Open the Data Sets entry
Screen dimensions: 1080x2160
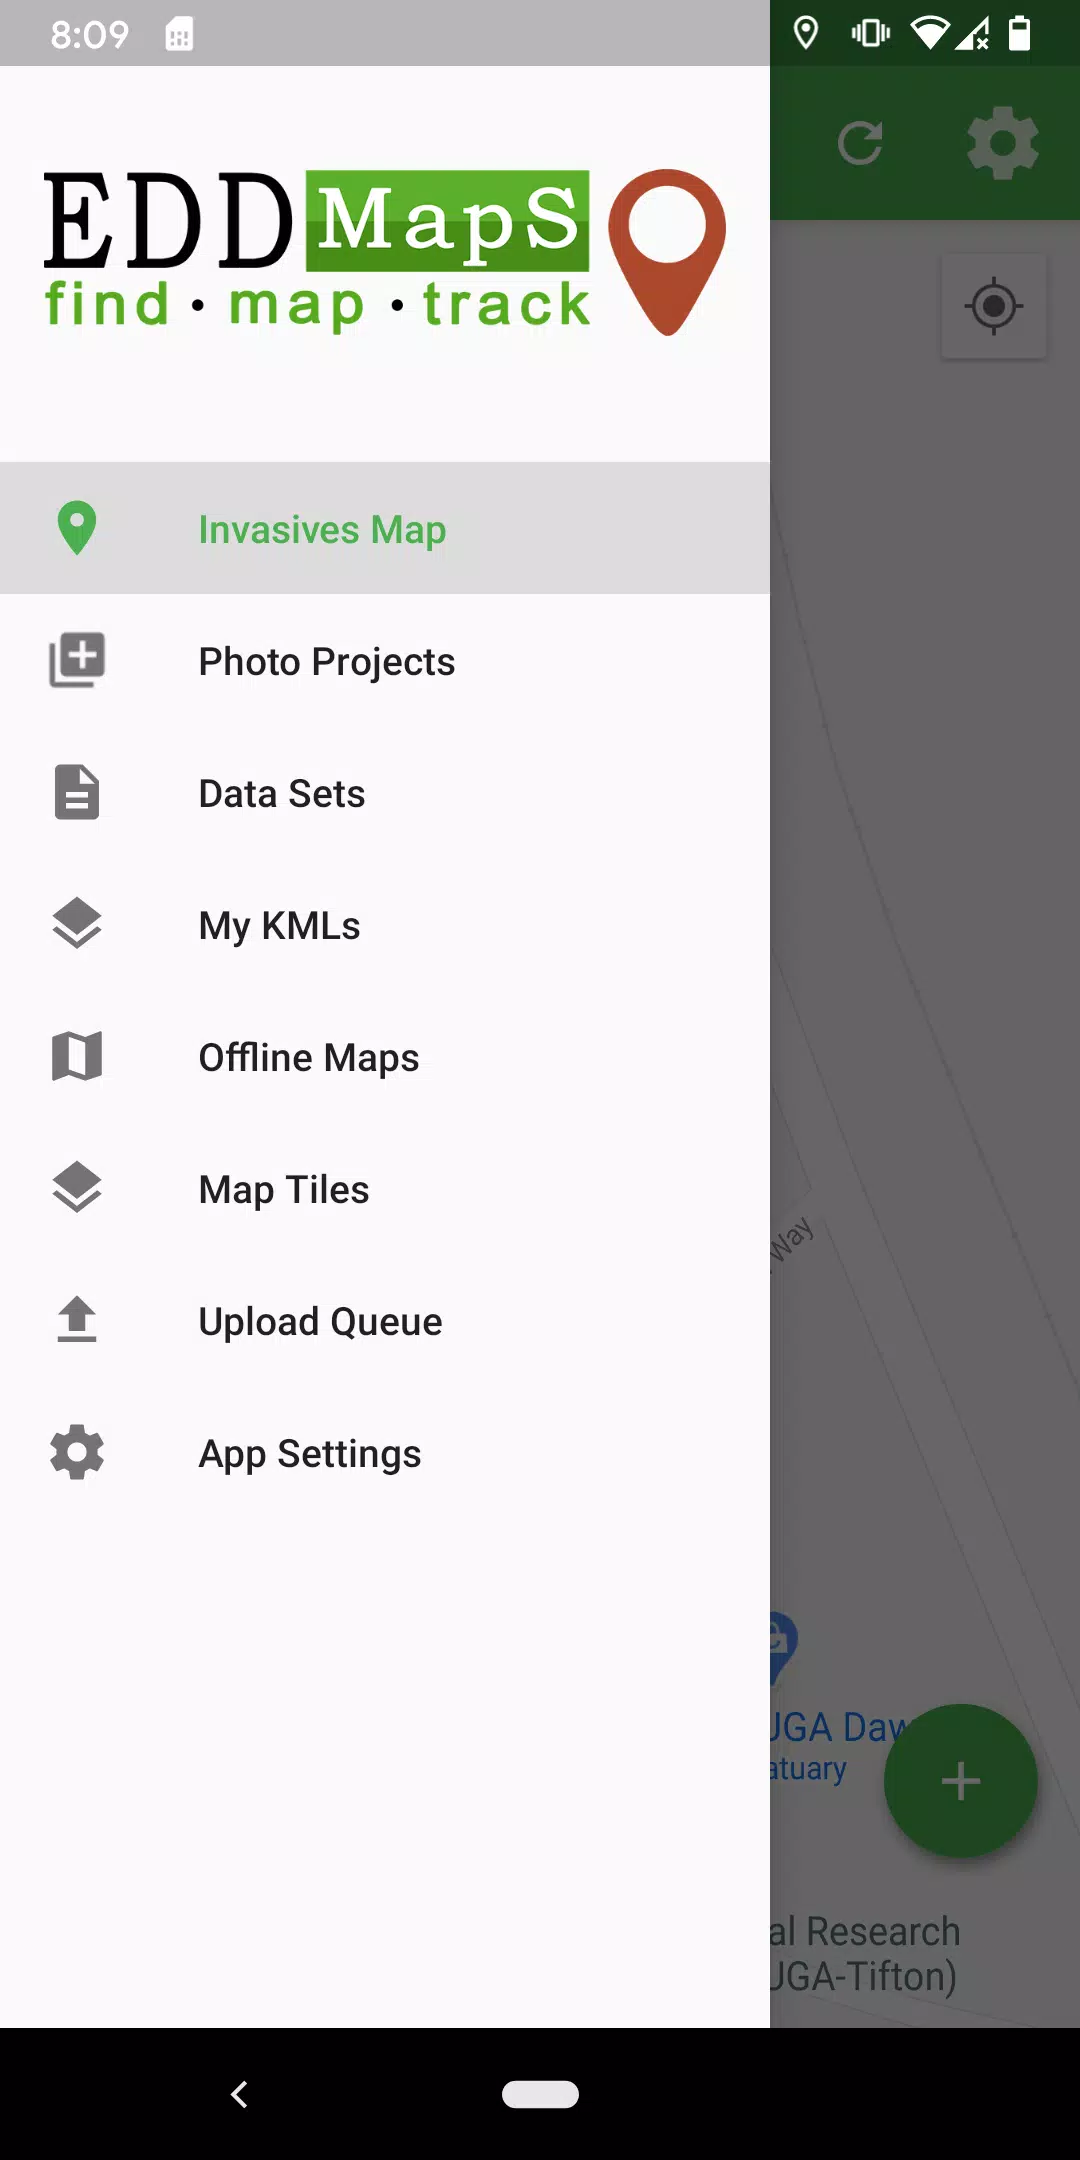click(385, 792)
